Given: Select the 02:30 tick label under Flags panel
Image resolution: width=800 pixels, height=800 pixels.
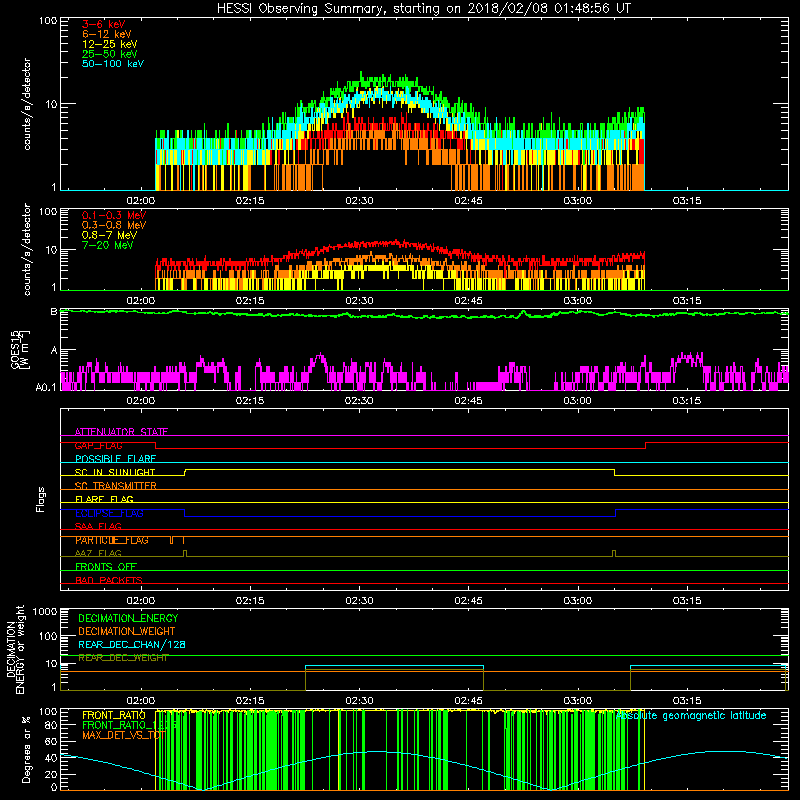Looking at the screenshot, I should [359, 601].
